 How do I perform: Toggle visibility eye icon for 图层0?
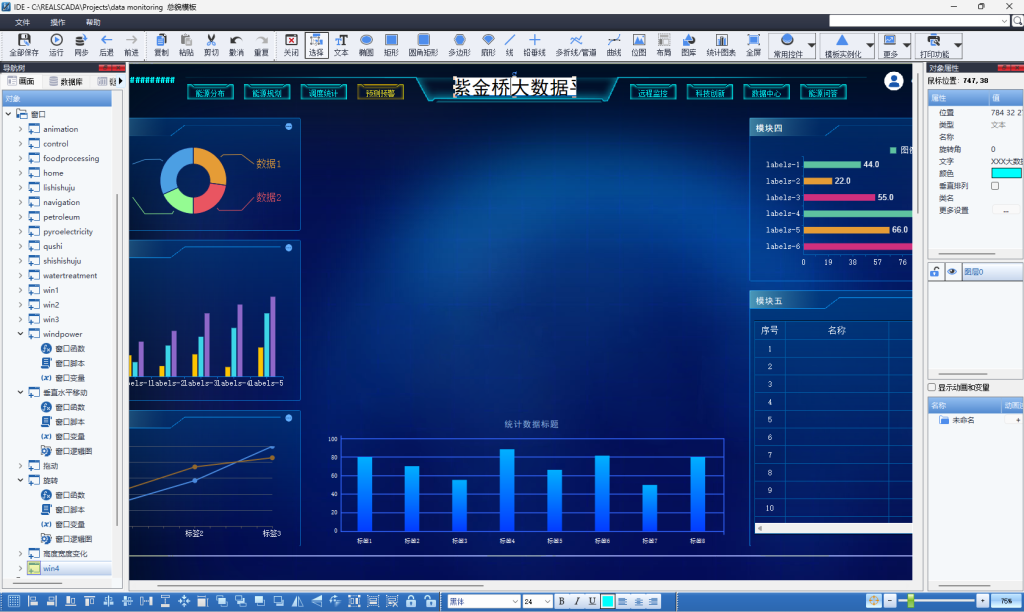952,271
